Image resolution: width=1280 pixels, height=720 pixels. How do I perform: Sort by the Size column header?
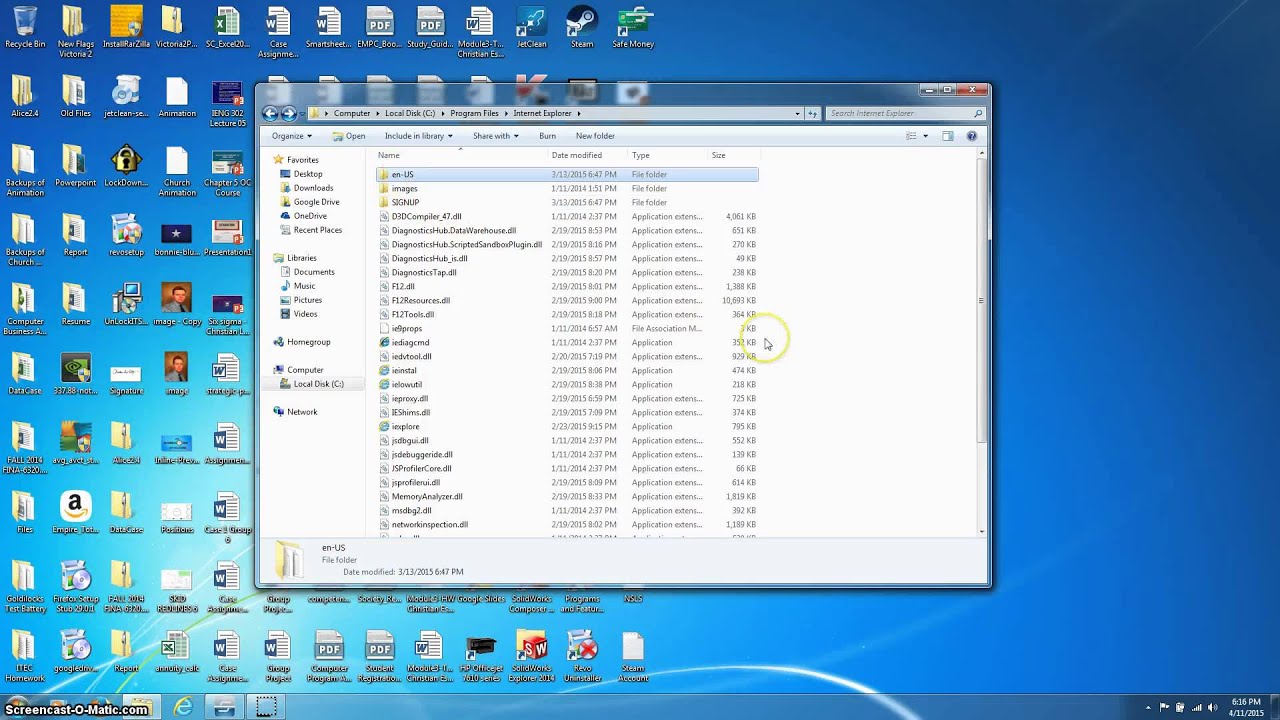pyautogui.click(x=734, y=155)
